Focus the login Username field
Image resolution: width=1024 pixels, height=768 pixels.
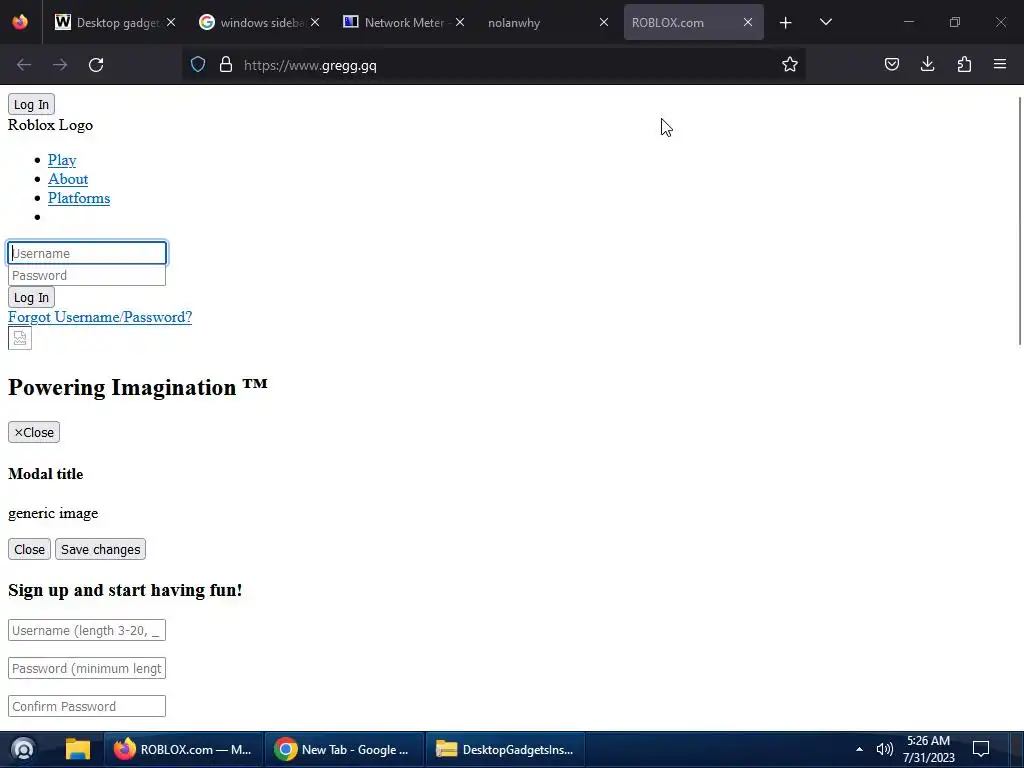(87, 253)
